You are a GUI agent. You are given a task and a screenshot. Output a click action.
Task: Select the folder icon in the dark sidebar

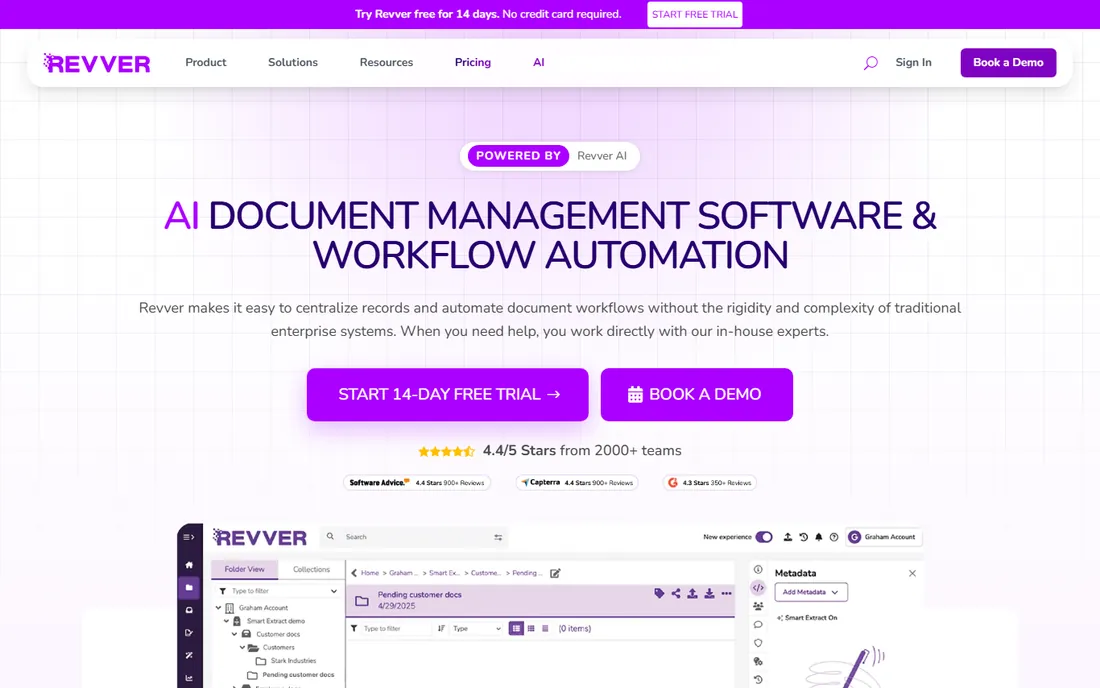click(x=189, y=588)
